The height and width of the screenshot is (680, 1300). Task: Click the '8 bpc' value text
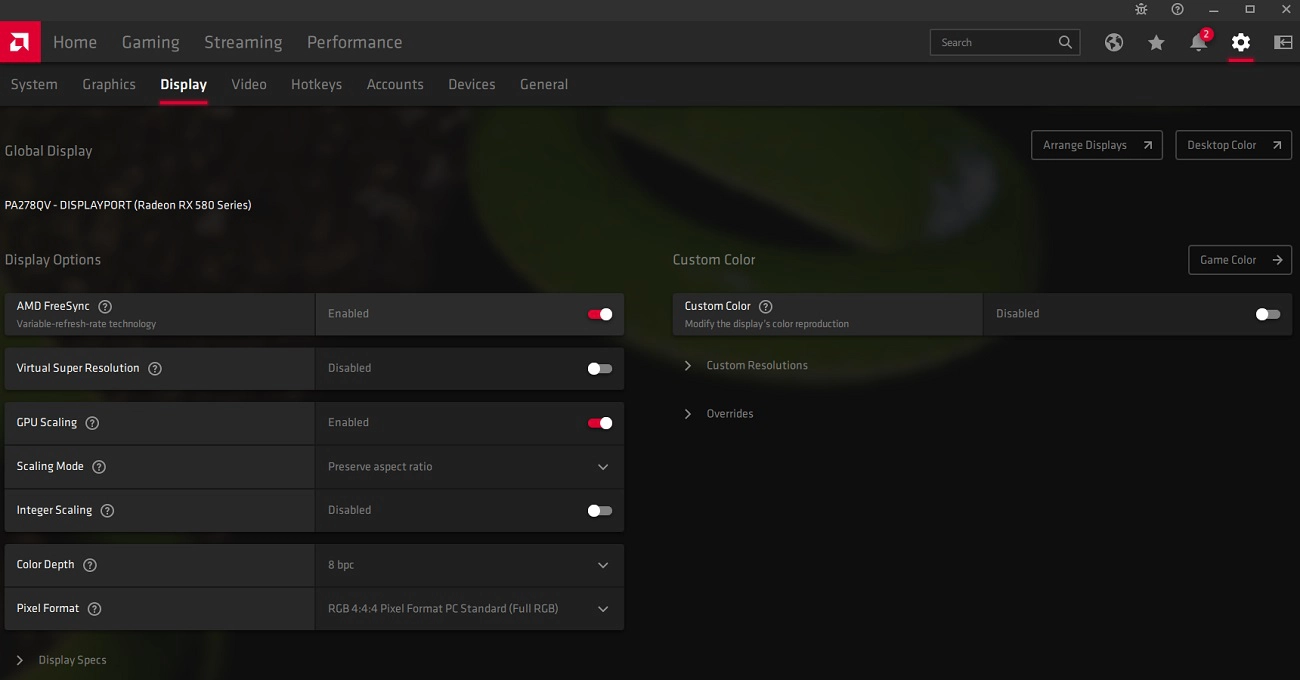pyautogui.click(x=341, y=565)
